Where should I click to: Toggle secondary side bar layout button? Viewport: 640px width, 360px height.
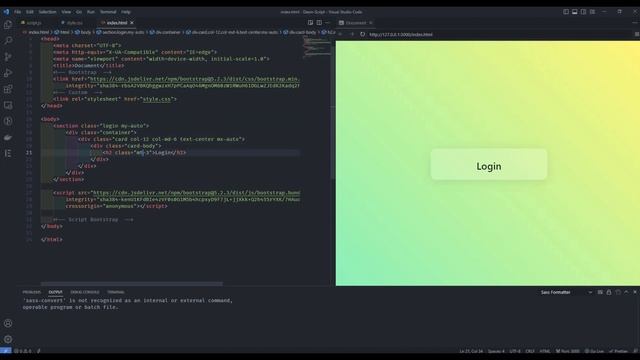(x=583, y=12)
